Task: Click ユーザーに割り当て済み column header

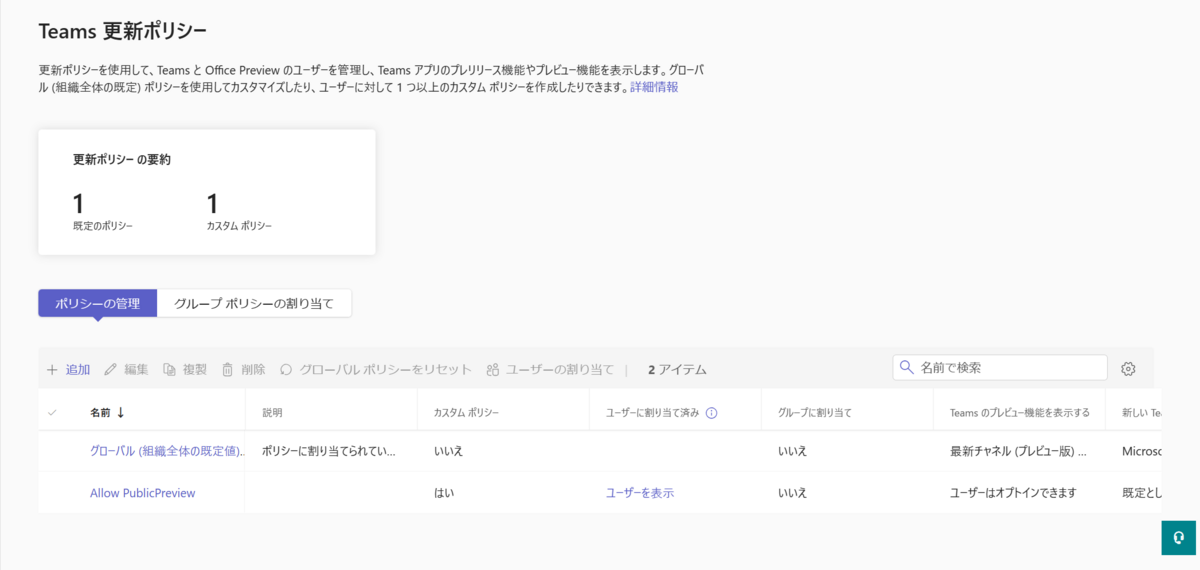Action: (654, 412)
